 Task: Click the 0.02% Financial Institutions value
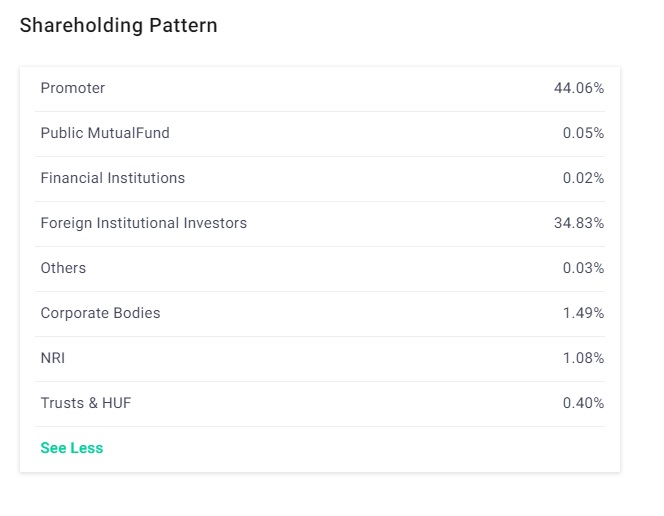pos(583,178)
